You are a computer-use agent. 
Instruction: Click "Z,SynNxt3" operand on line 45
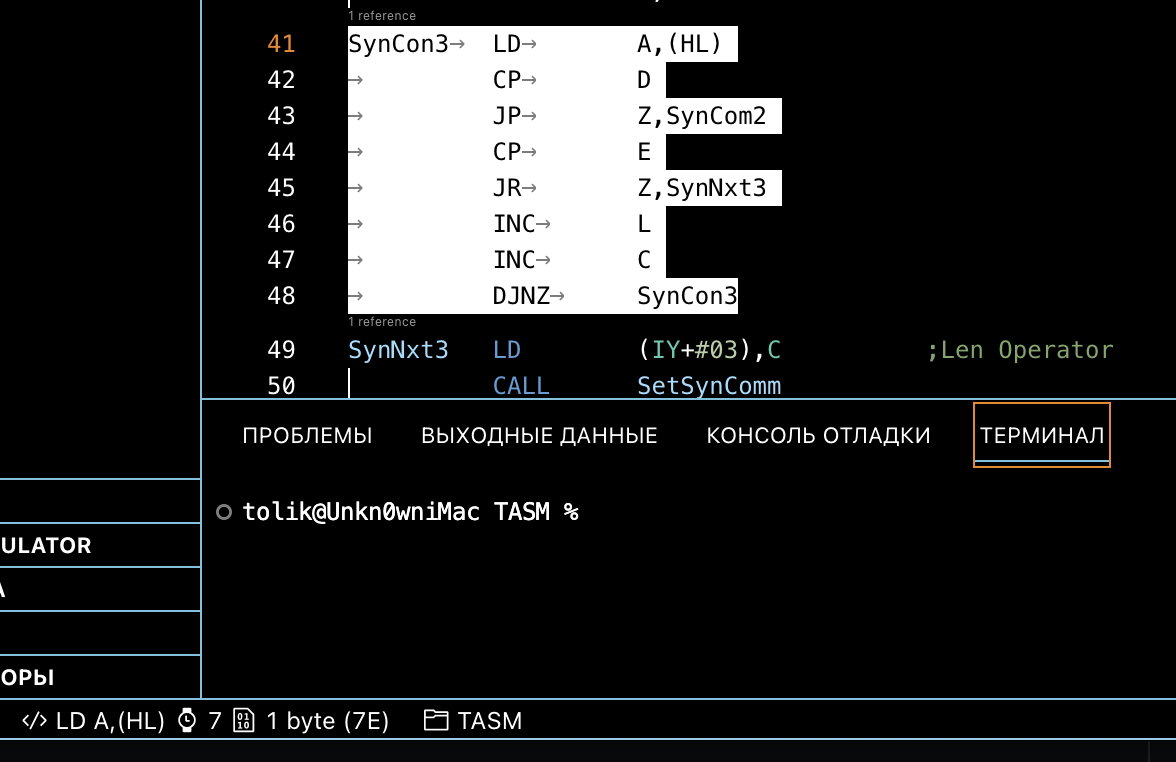[702, 188]
